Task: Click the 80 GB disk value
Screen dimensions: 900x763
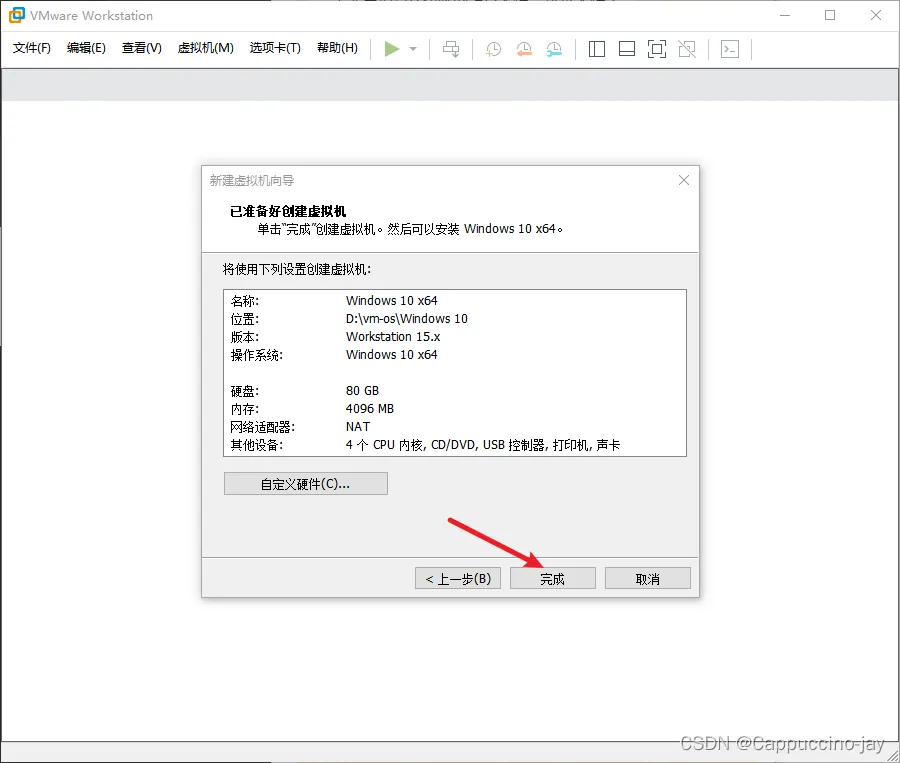Action: pyautogui.click(x=362, y=390)
